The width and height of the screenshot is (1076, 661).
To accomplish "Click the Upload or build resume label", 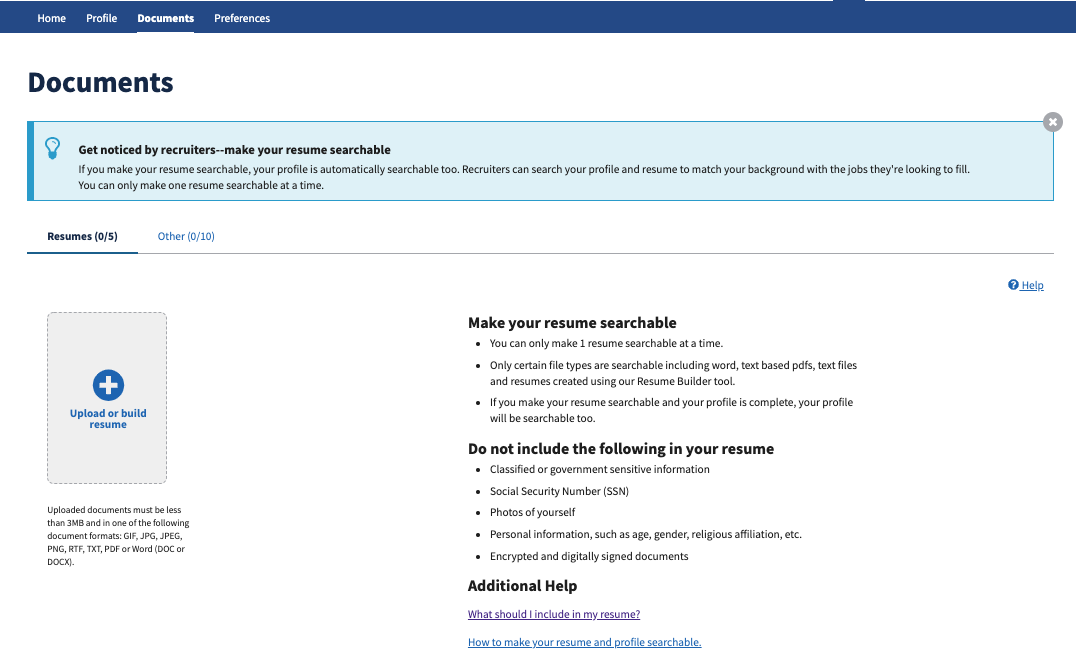I will click(108, 419).
